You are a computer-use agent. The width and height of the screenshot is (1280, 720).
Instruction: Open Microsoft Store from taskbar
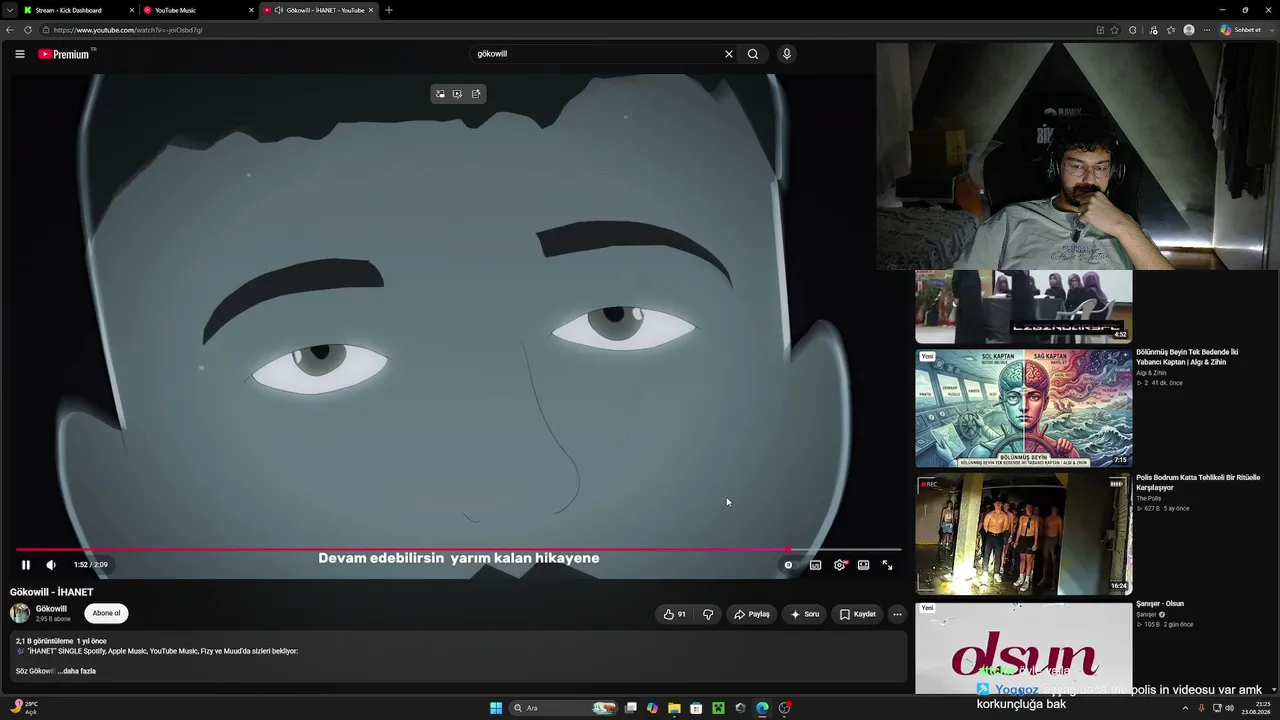[696, 708]
